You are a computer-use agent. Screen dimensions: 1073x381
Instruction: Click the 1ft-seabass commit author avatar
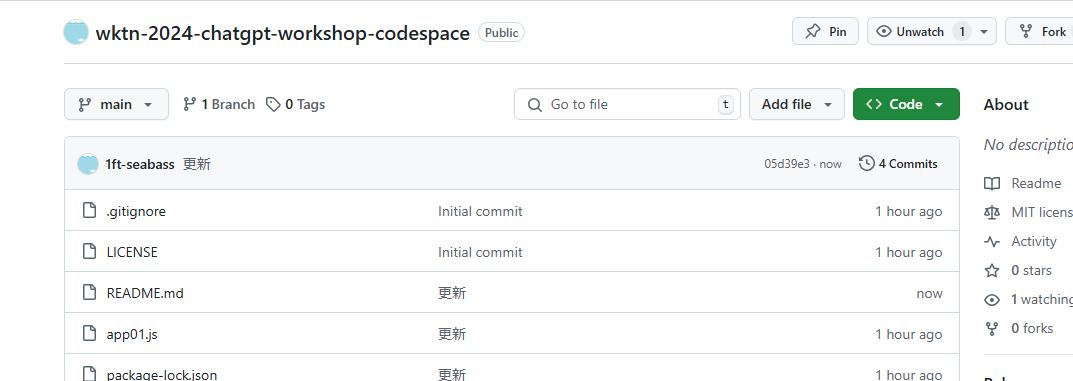(88, 163)
